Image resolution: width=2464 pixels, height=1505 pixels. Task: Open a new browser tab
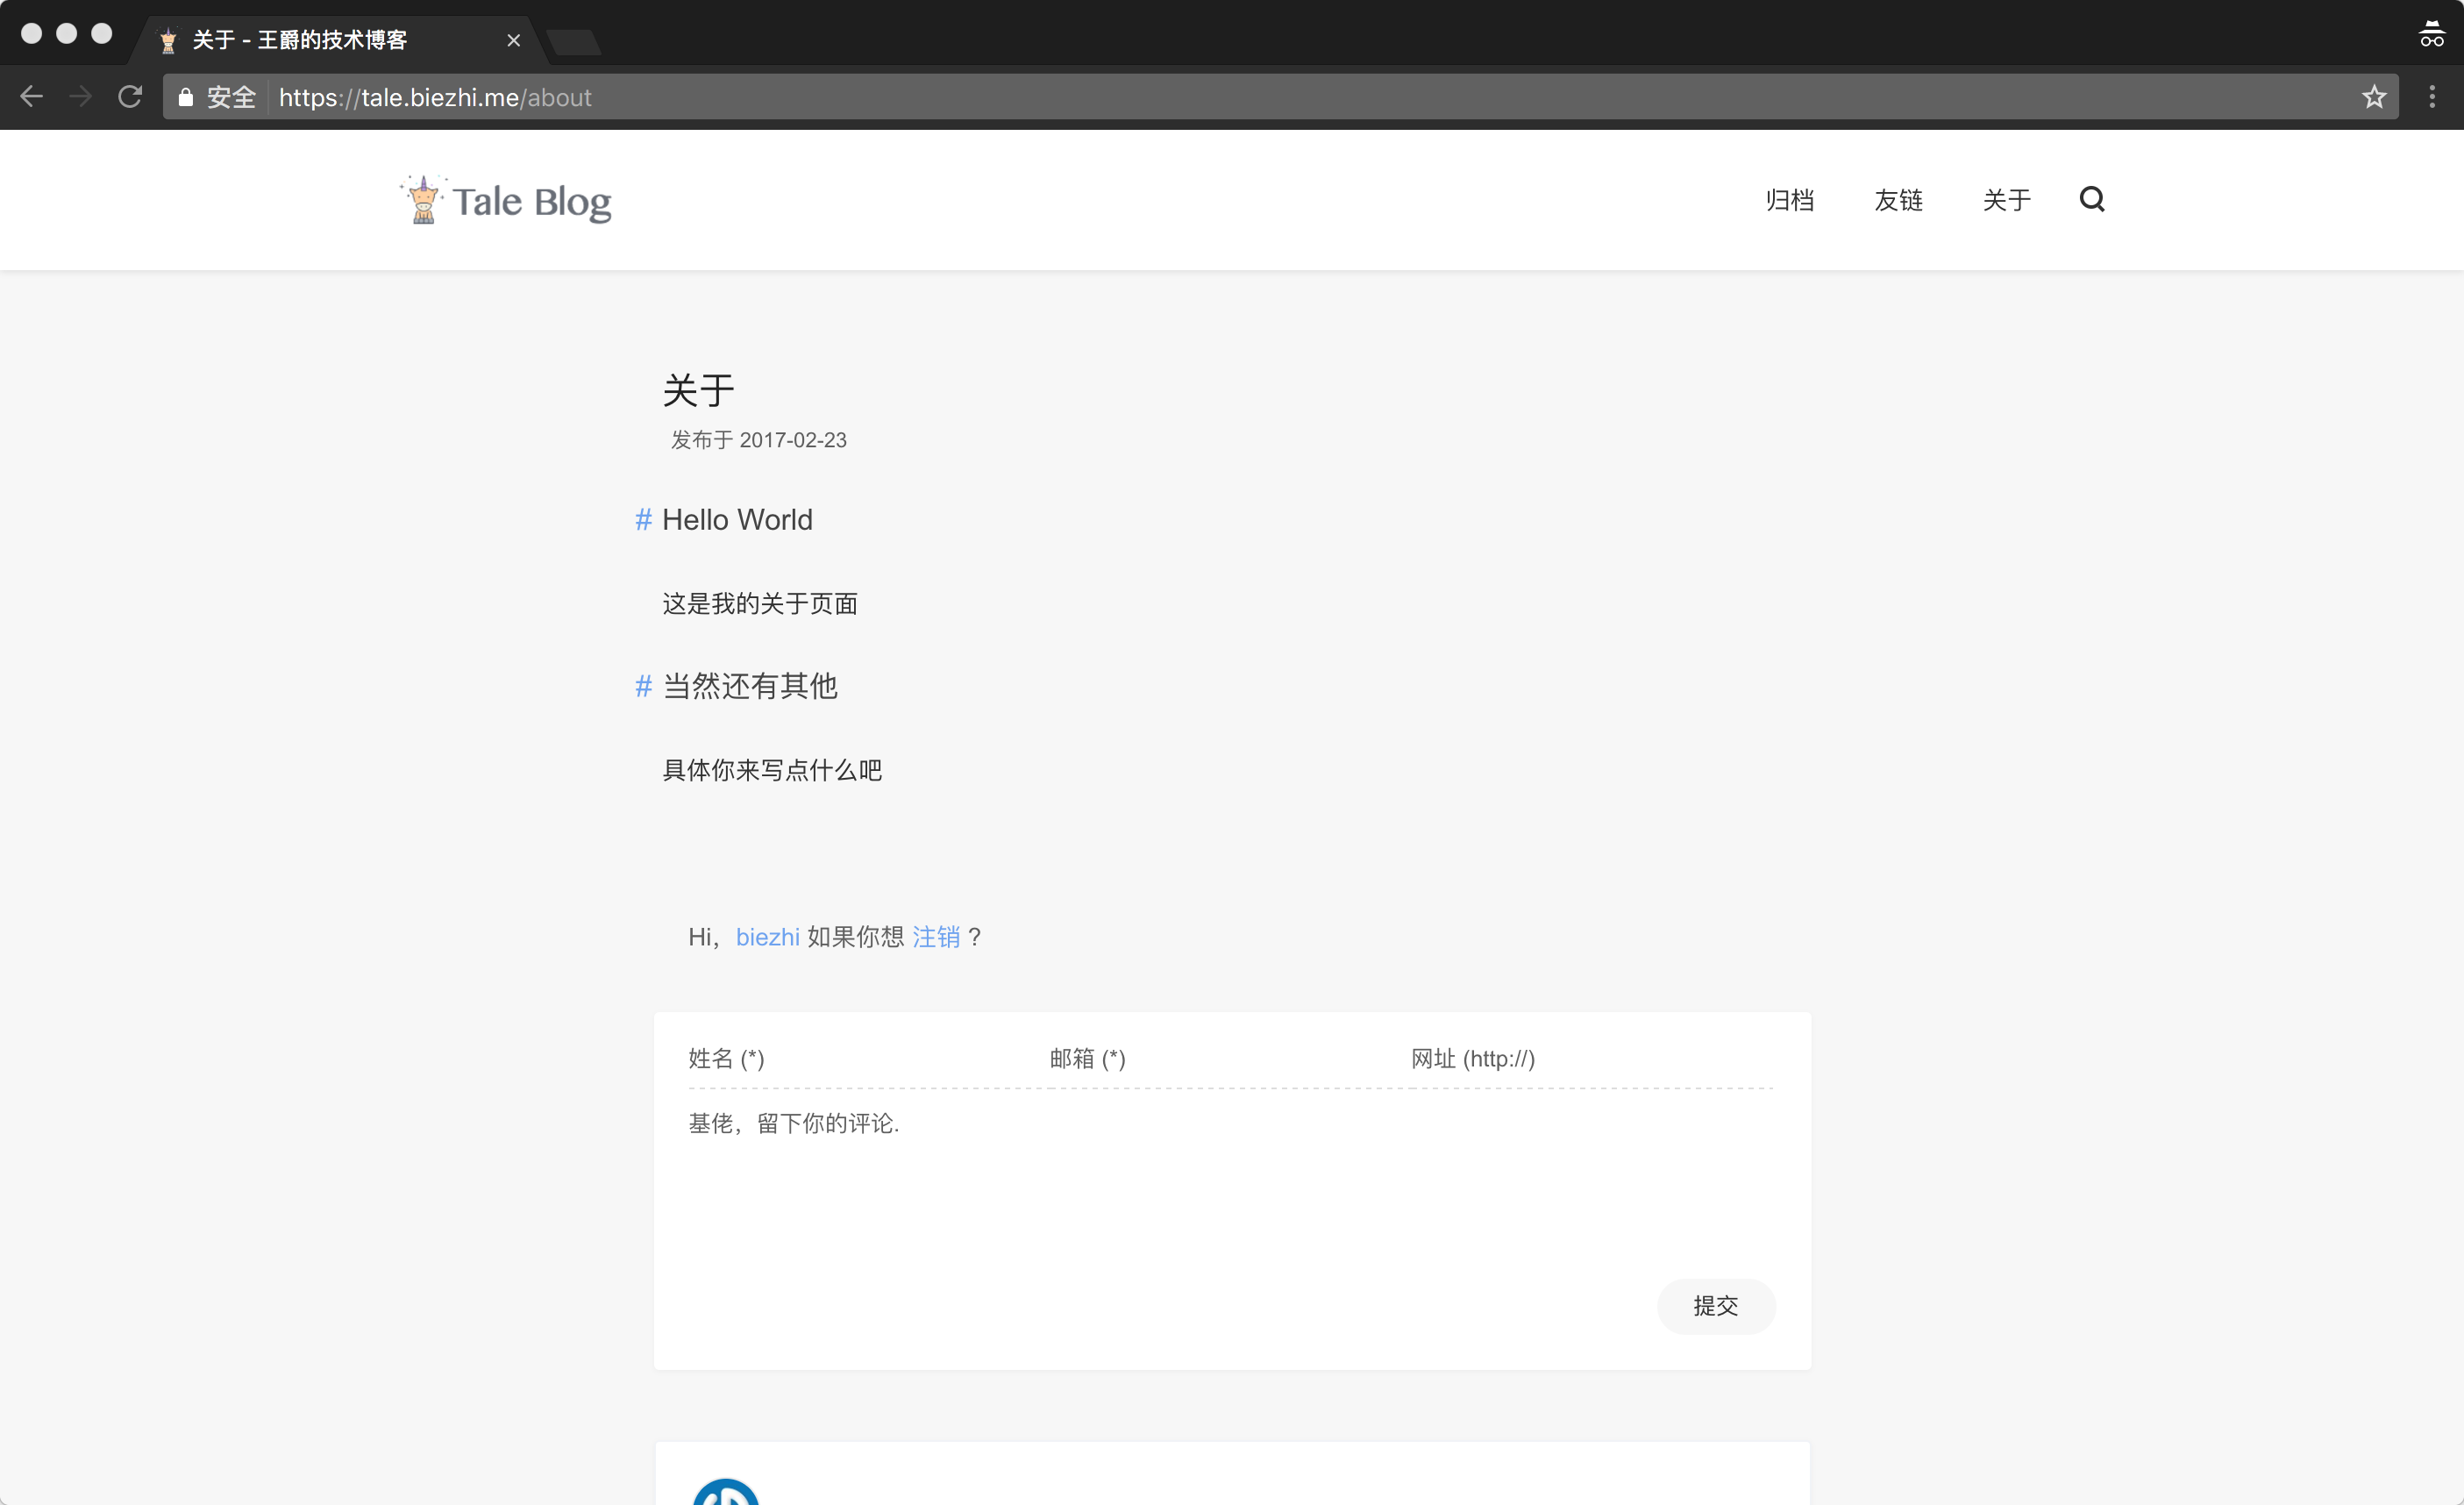[x=574, y=41]
